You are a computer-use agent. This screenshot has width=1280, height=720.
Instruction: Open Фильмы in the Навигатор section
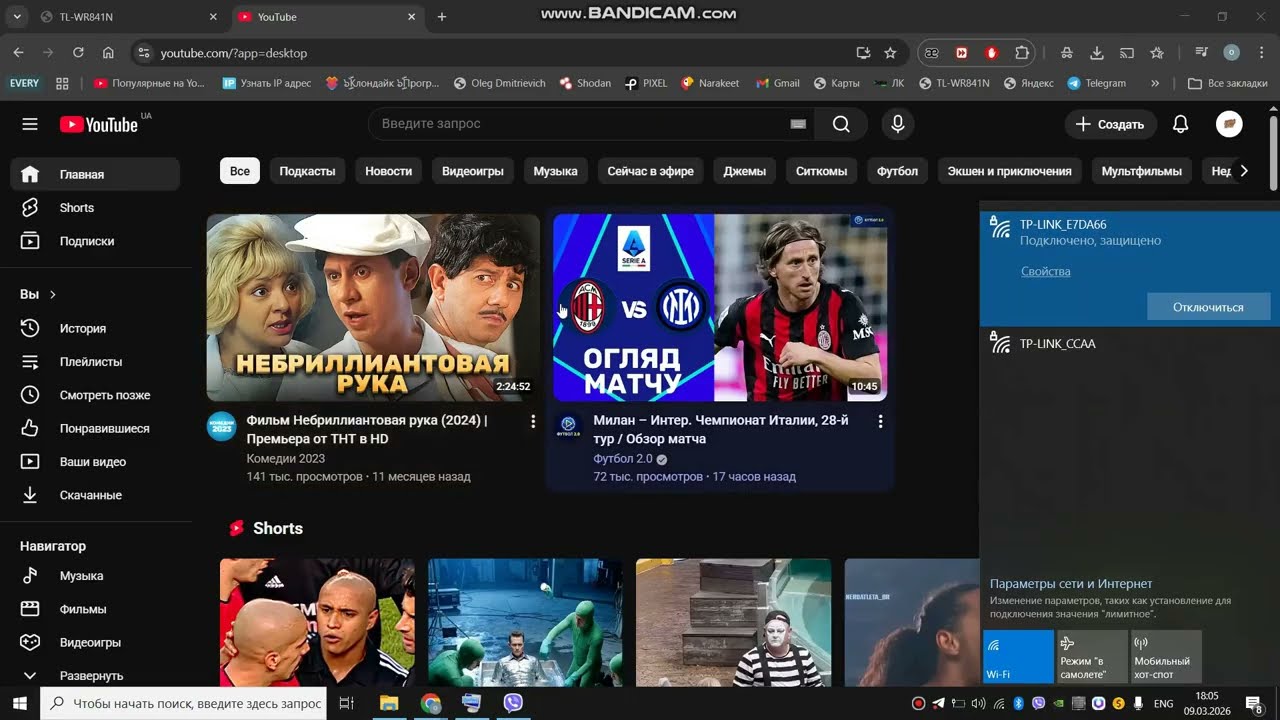96,609
